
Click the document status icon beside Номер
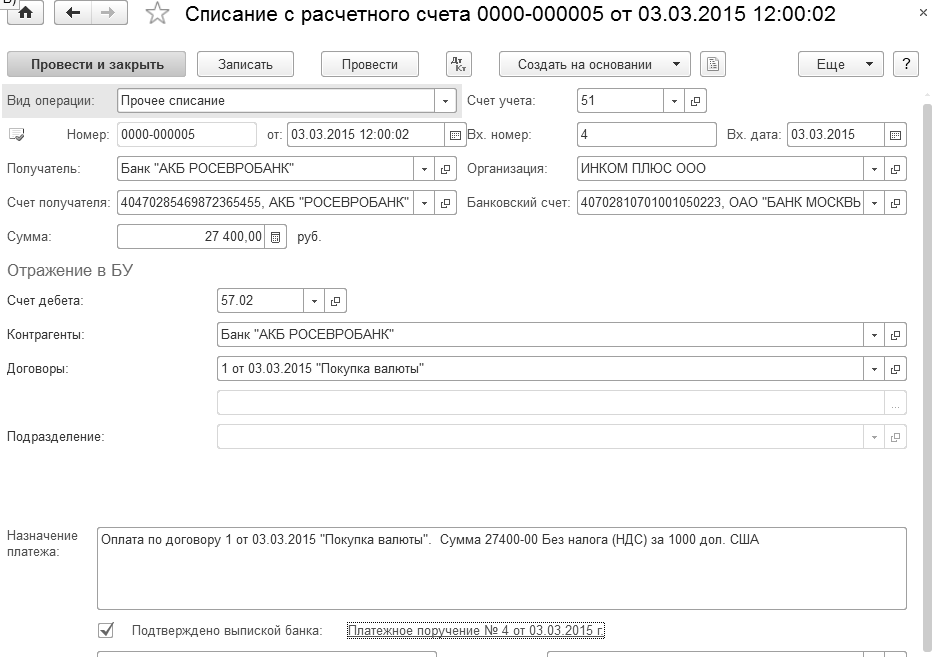pyautogui.click(x=17, y=135)
